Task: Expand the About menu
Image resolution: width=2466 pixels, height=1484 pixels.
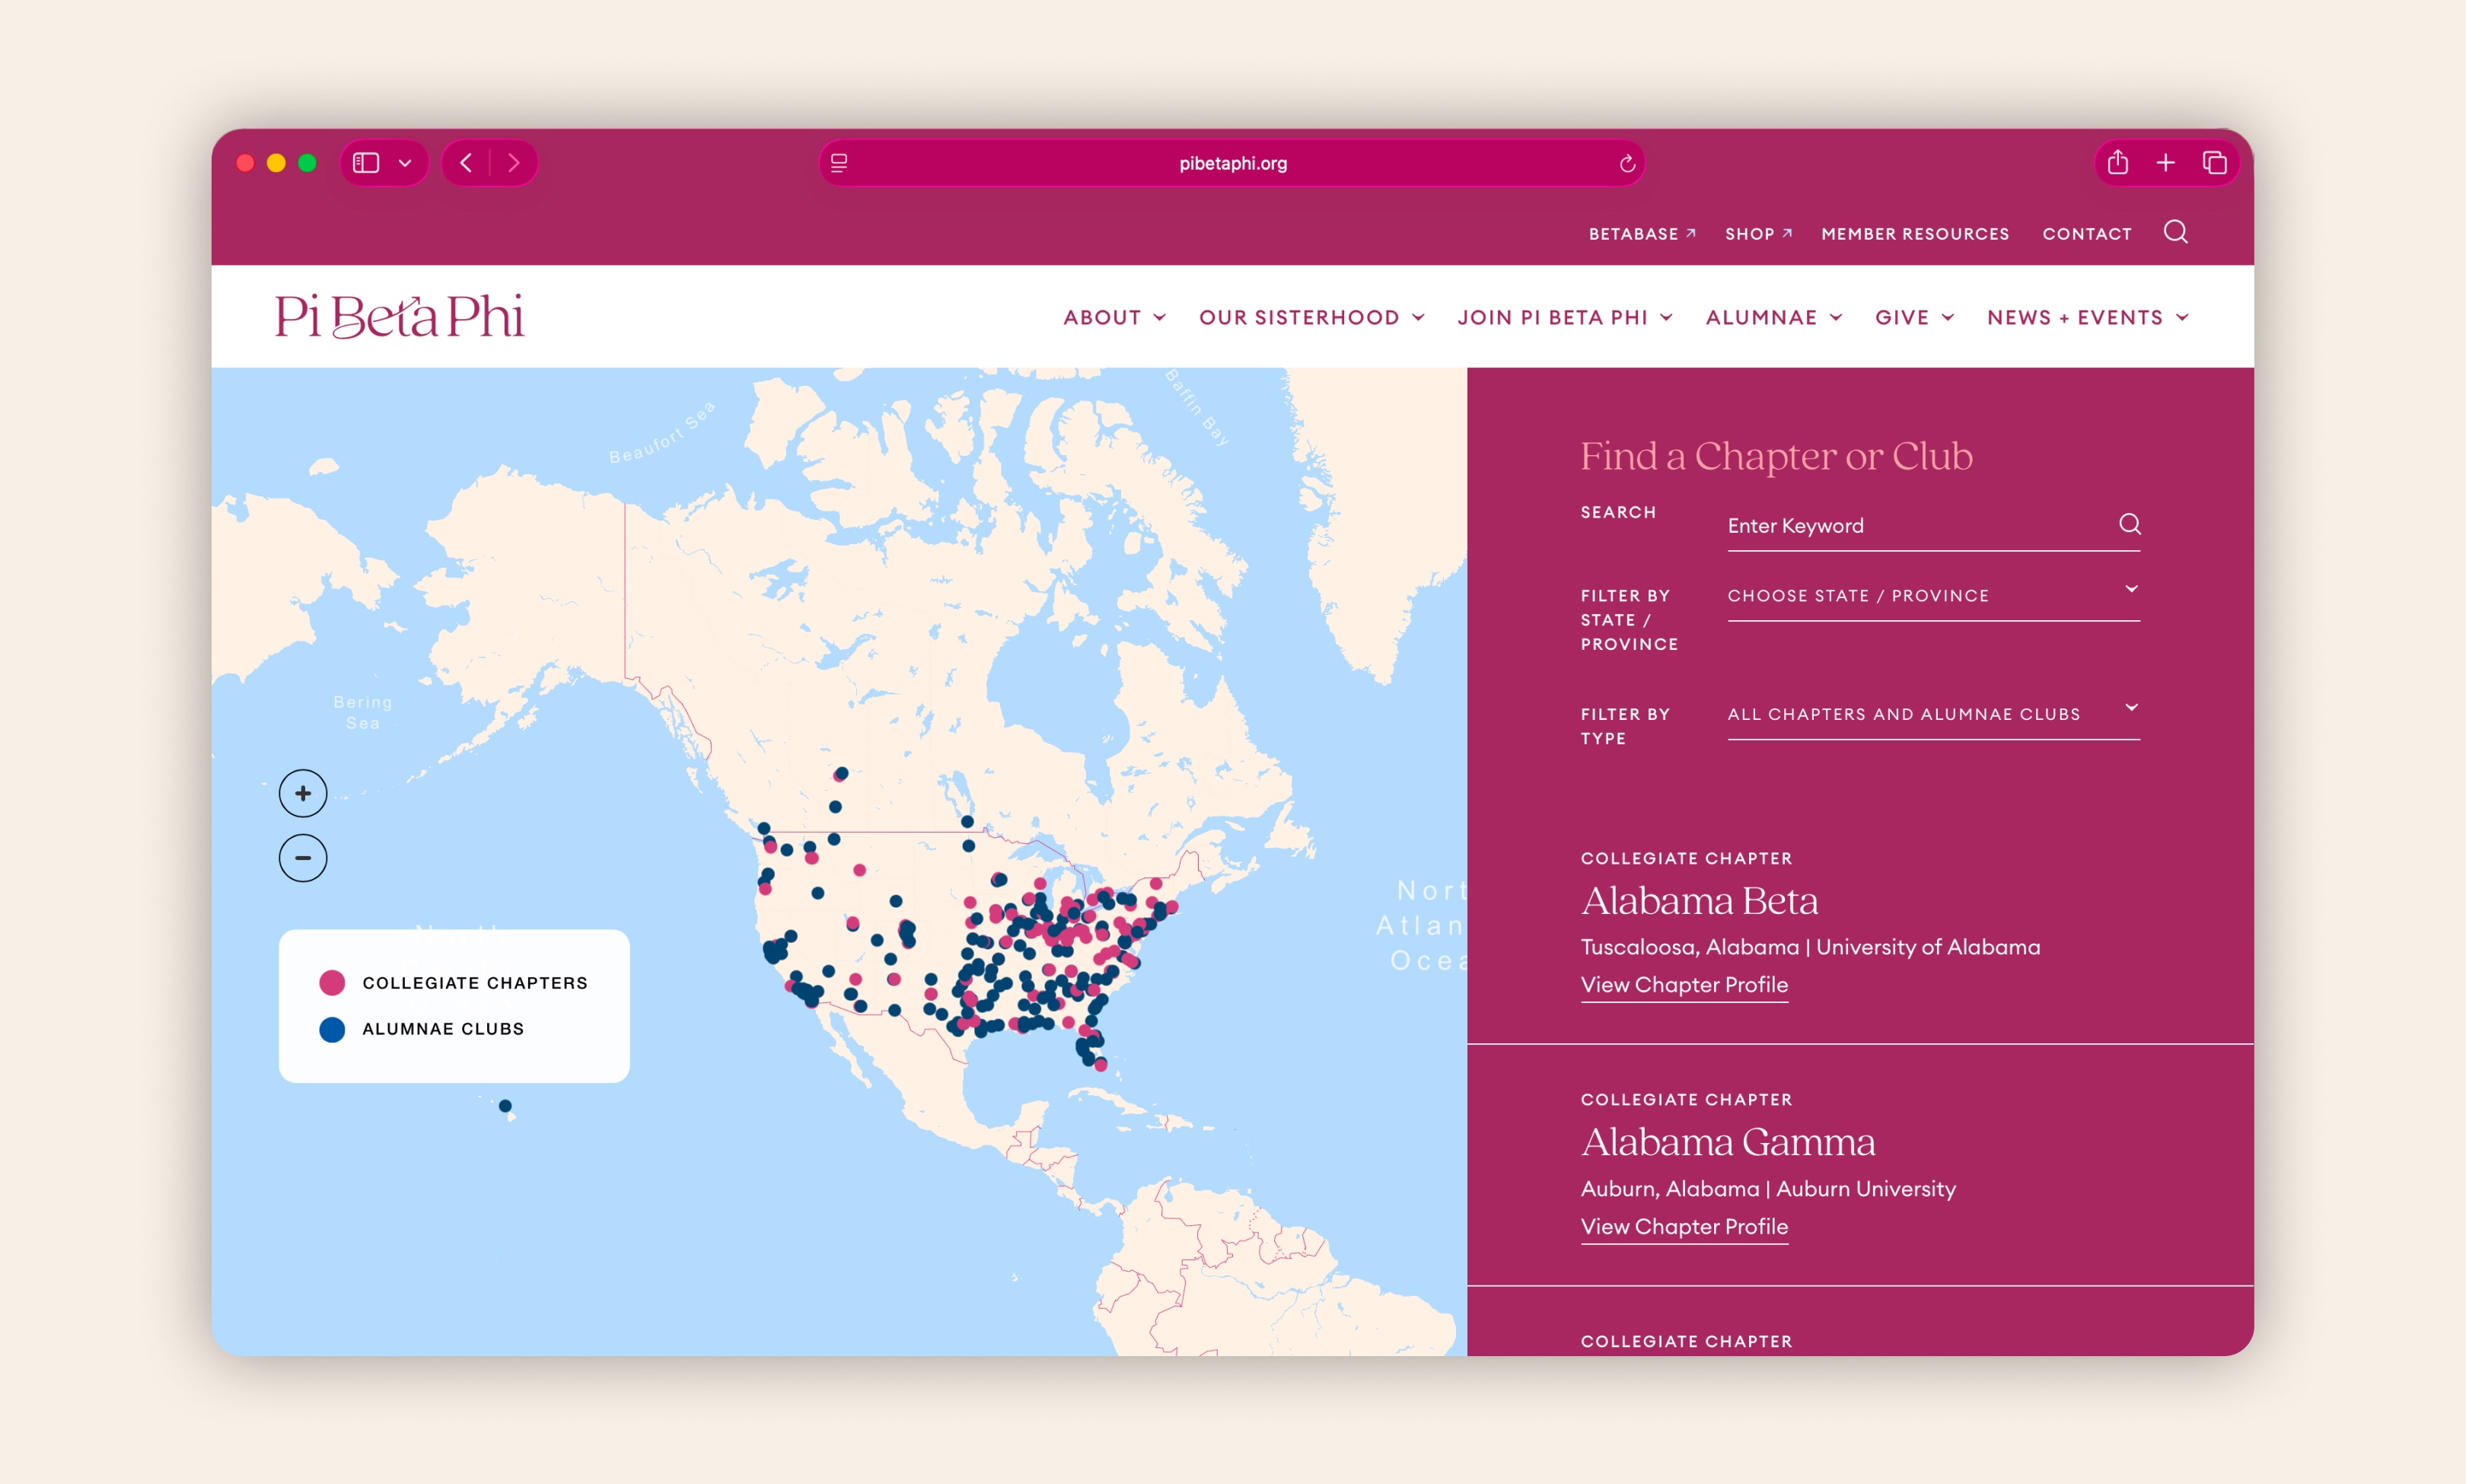Action: pos(1114,317)
